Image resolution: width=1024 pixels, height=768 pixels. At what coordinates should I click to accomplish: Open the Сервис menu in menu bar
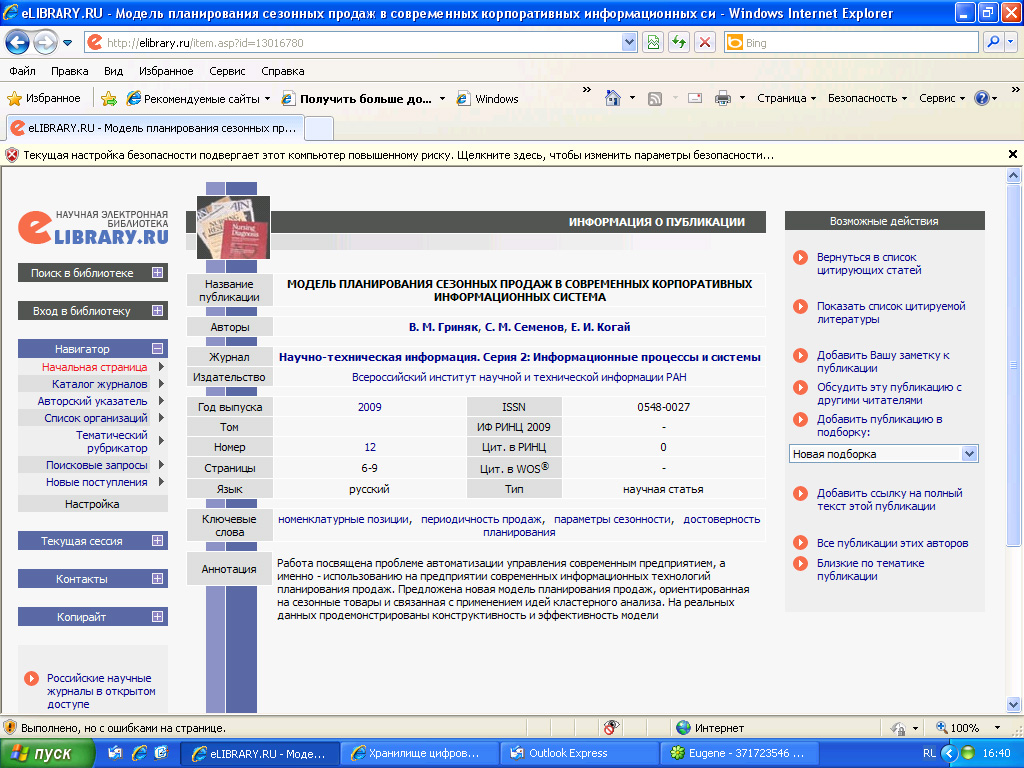pyautogui.click(x=227, y=71)
